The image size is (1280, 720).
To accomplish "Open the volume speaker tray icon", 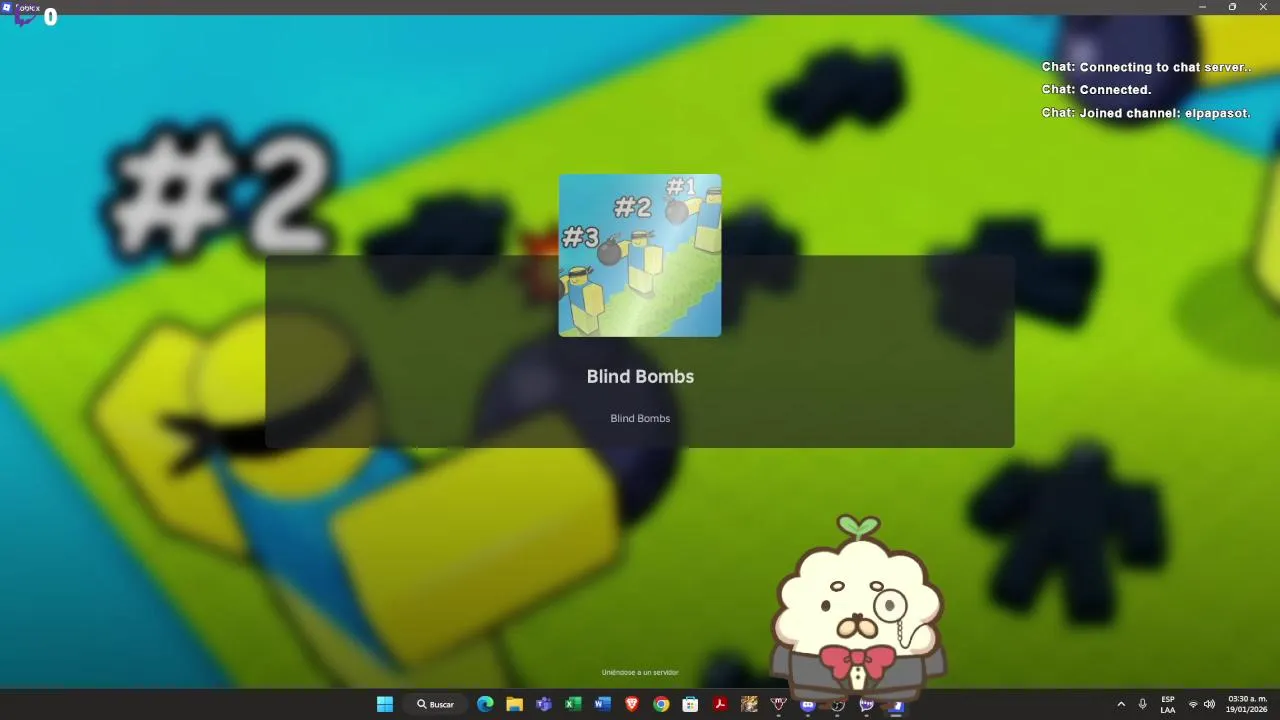I will (1209, 704).
